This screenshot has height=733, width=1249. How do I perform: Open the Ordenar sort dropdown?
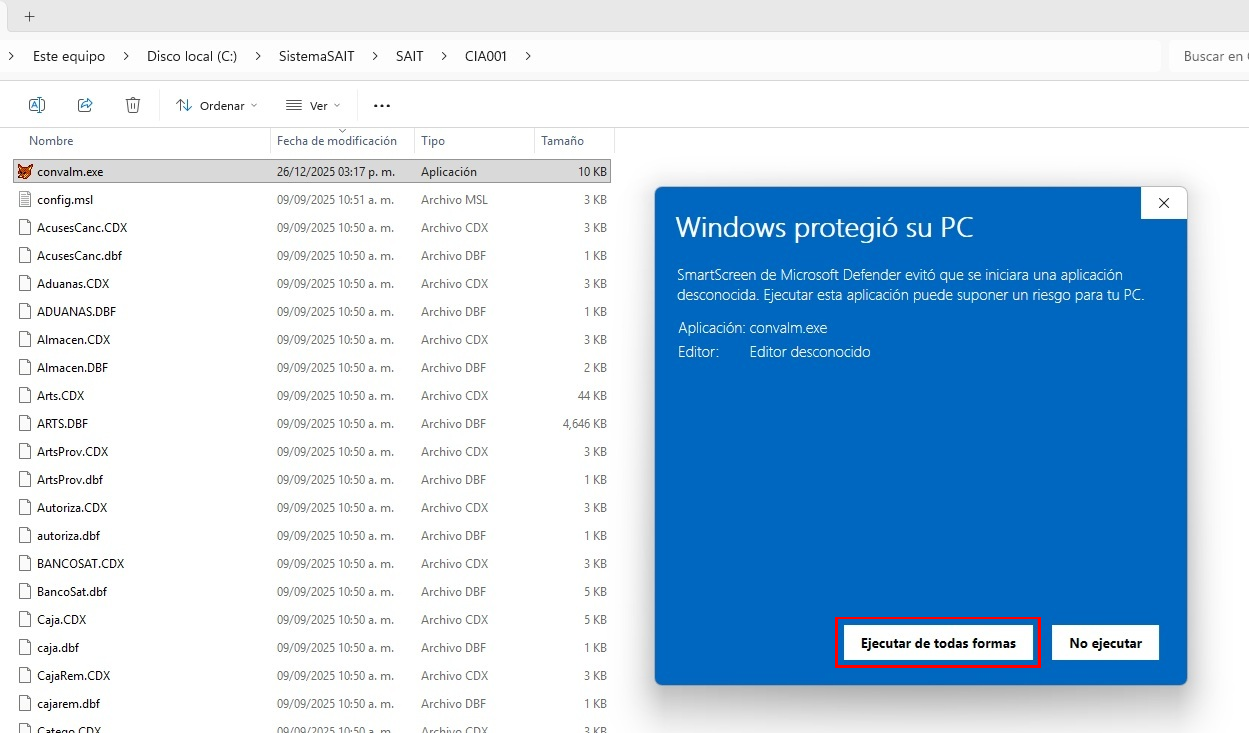click(216, 105)
